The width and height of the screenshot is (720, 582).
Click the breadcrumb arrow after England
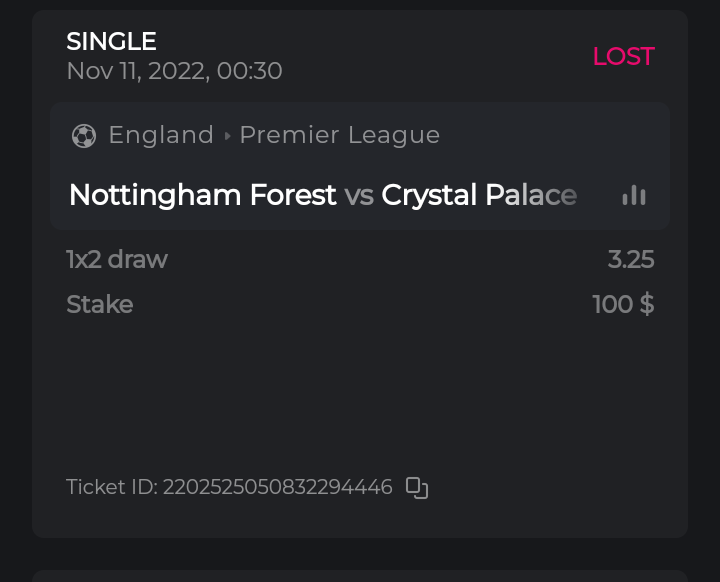click(x=227, y=136)
